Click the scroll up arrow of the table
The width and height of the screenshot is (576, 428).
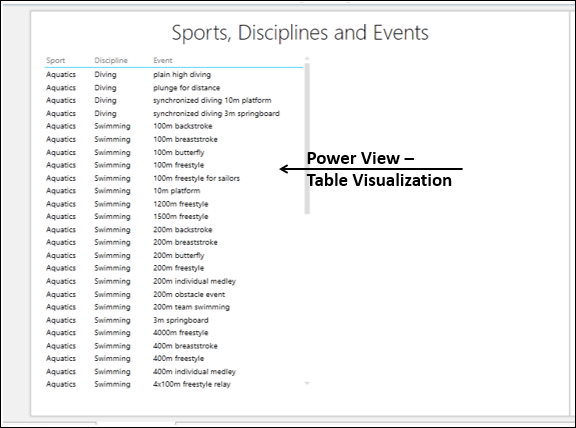coord(307,59)
